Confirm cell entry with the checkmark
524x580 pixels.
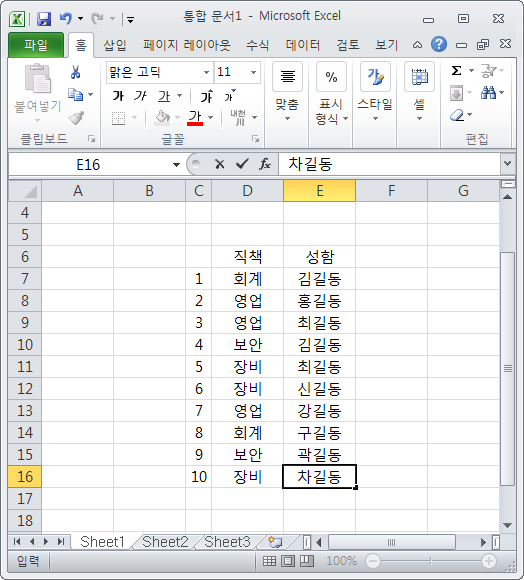[x=242, y=164]
